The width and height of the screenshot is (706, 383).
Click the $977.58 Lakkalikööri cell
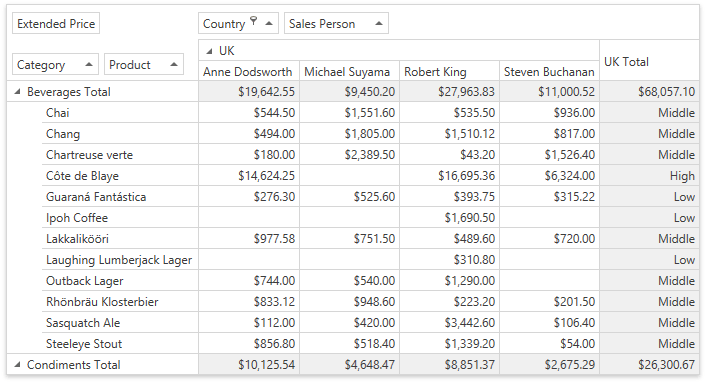[249, 239]
